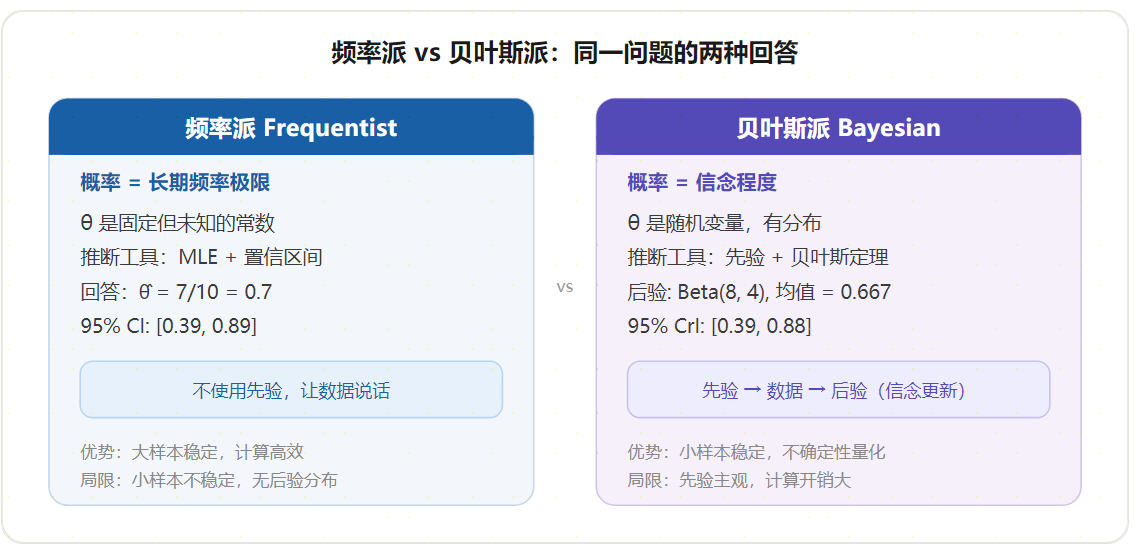Click the line θ 是固定但未知的常数
Image resolution: width=1140 pixels, height=553 pixels.
pos(177,223)
